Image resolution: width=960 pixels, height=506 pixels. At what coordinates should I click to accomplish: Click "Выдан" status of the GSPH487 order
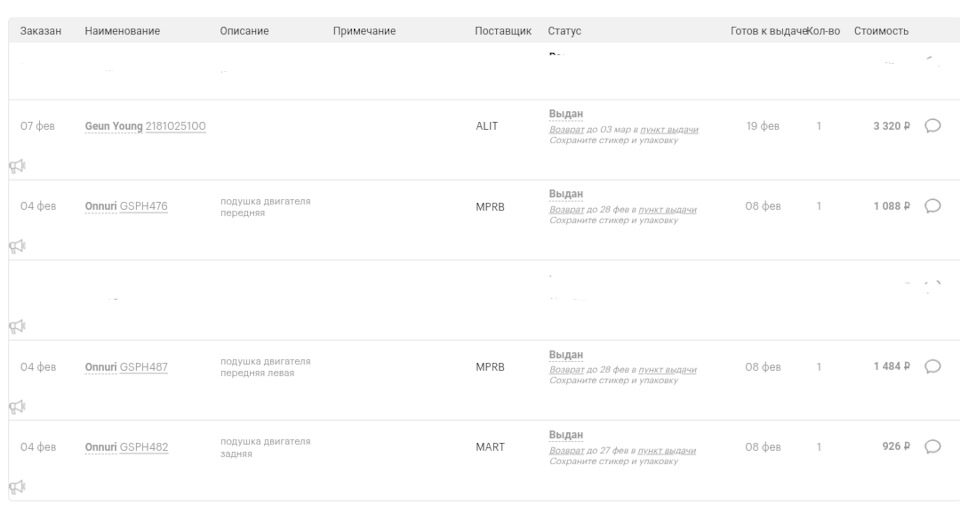coord(566,355)
